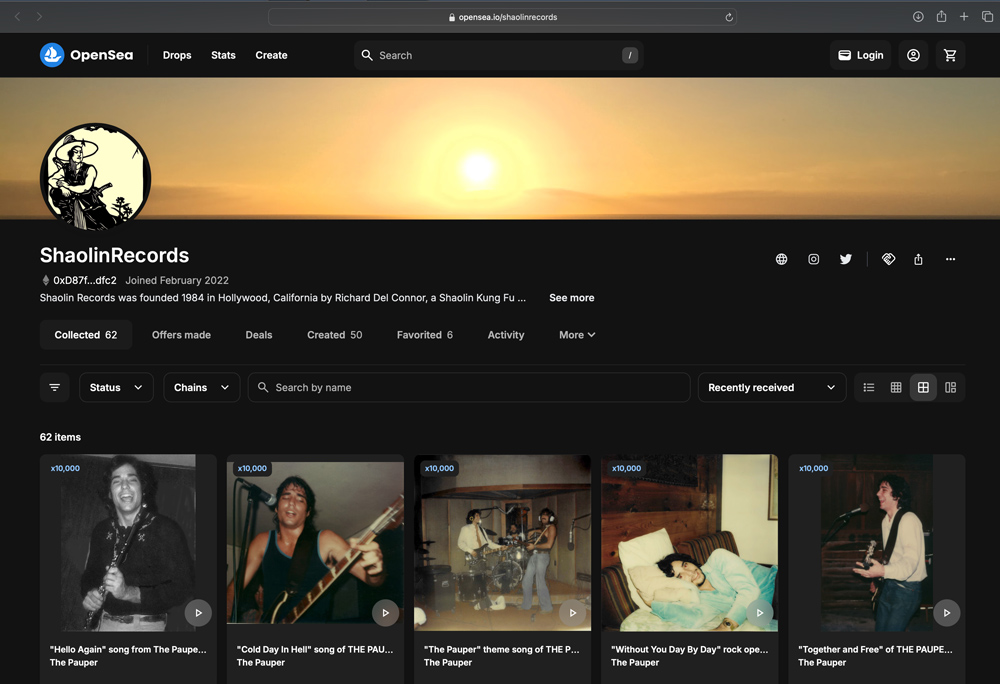Open the Stats menu item

(223, 55)
